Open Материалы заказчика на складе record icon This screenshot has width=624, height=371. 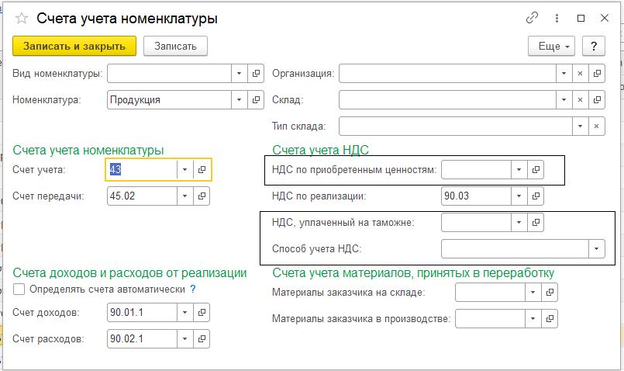(550, 292)
